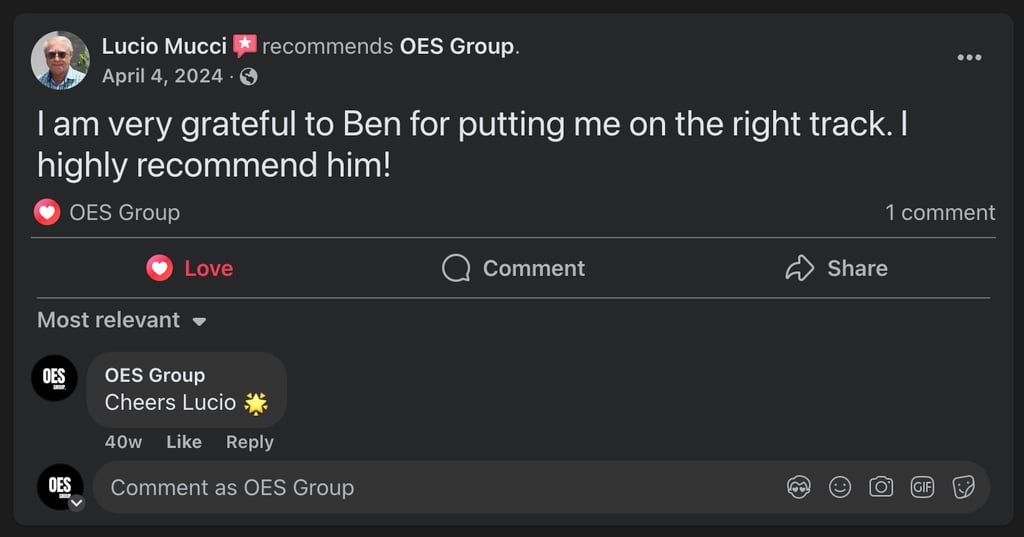Reply to the Cheers Lucio comment
This screenshot has width=1024, height=537.
[249, 442]
